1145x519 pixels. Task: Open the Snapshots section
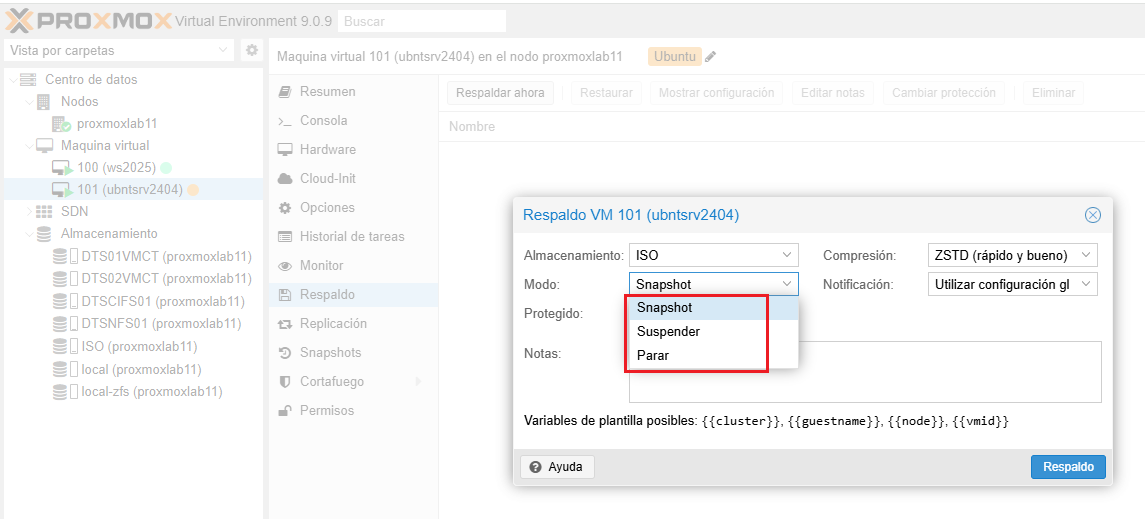[353, 353]
